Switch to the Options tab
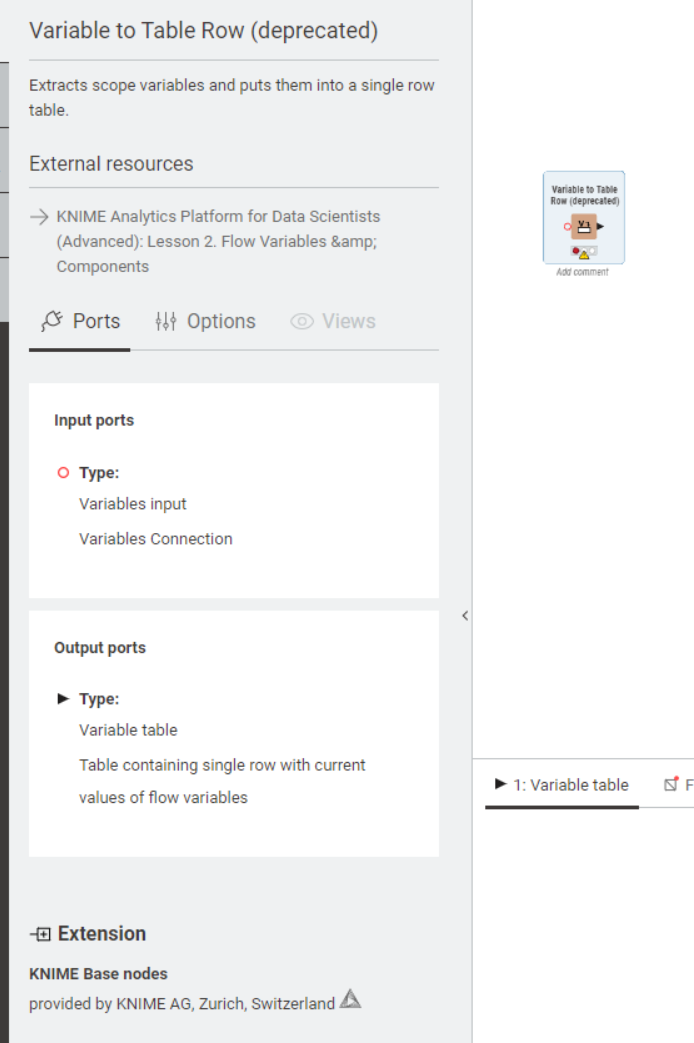 [205, 321]
